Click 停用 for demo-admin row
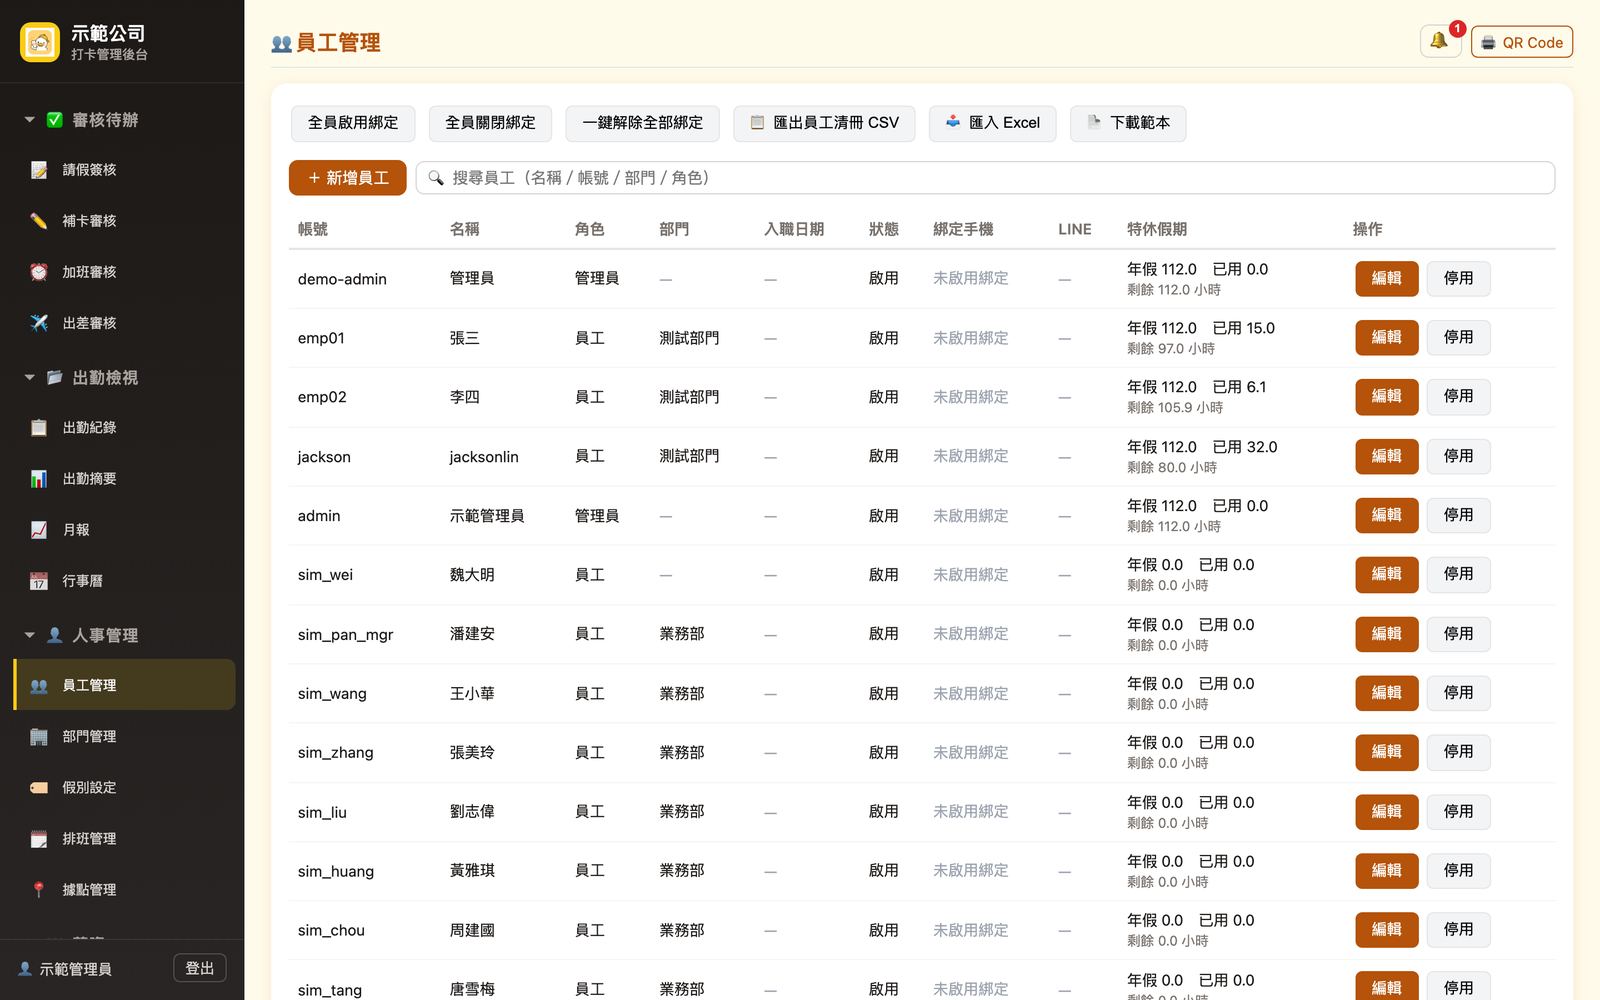The width and height of the screenshot is (1600, 1000). point(1459,279)
